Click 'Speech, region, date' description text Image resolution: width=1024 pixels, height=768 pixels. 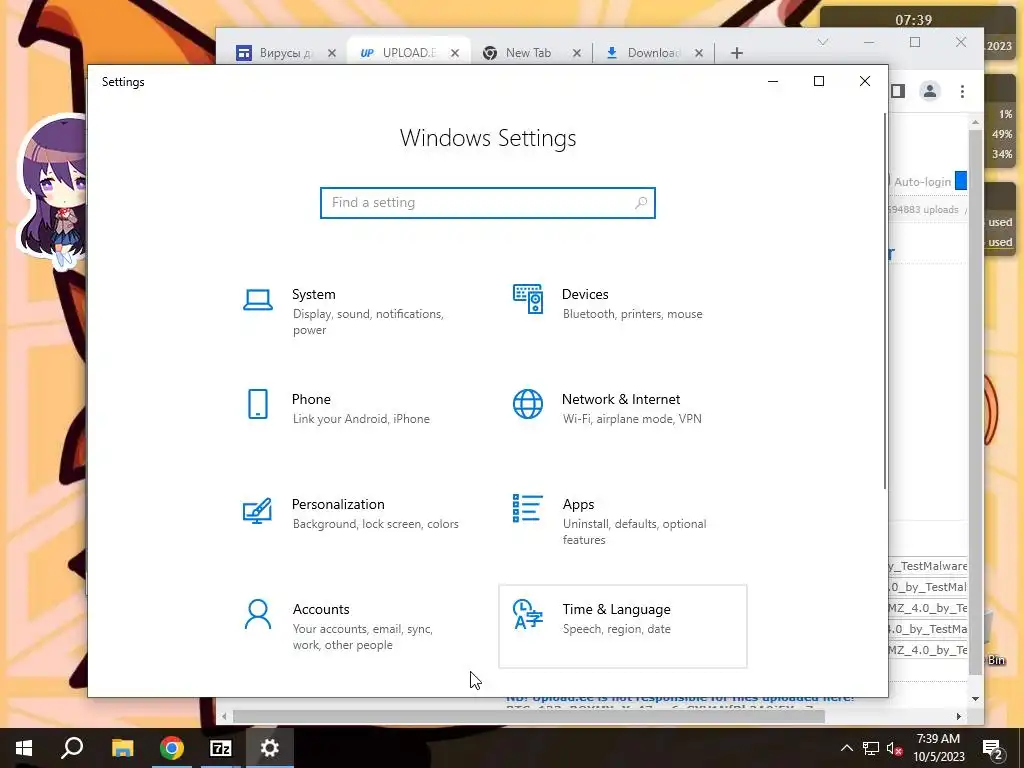click(616, 629)
